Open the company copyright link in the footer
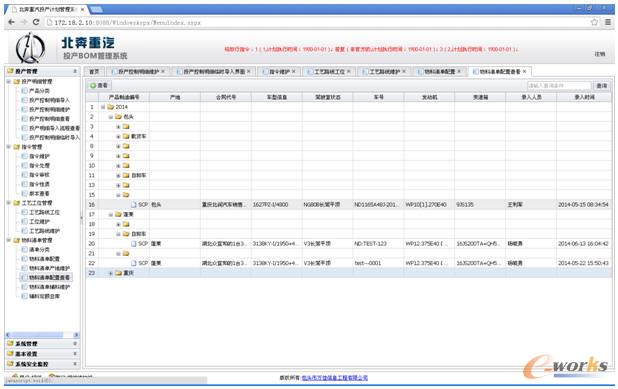This screenshot has height=389, width=618. (x=335, y=378)
